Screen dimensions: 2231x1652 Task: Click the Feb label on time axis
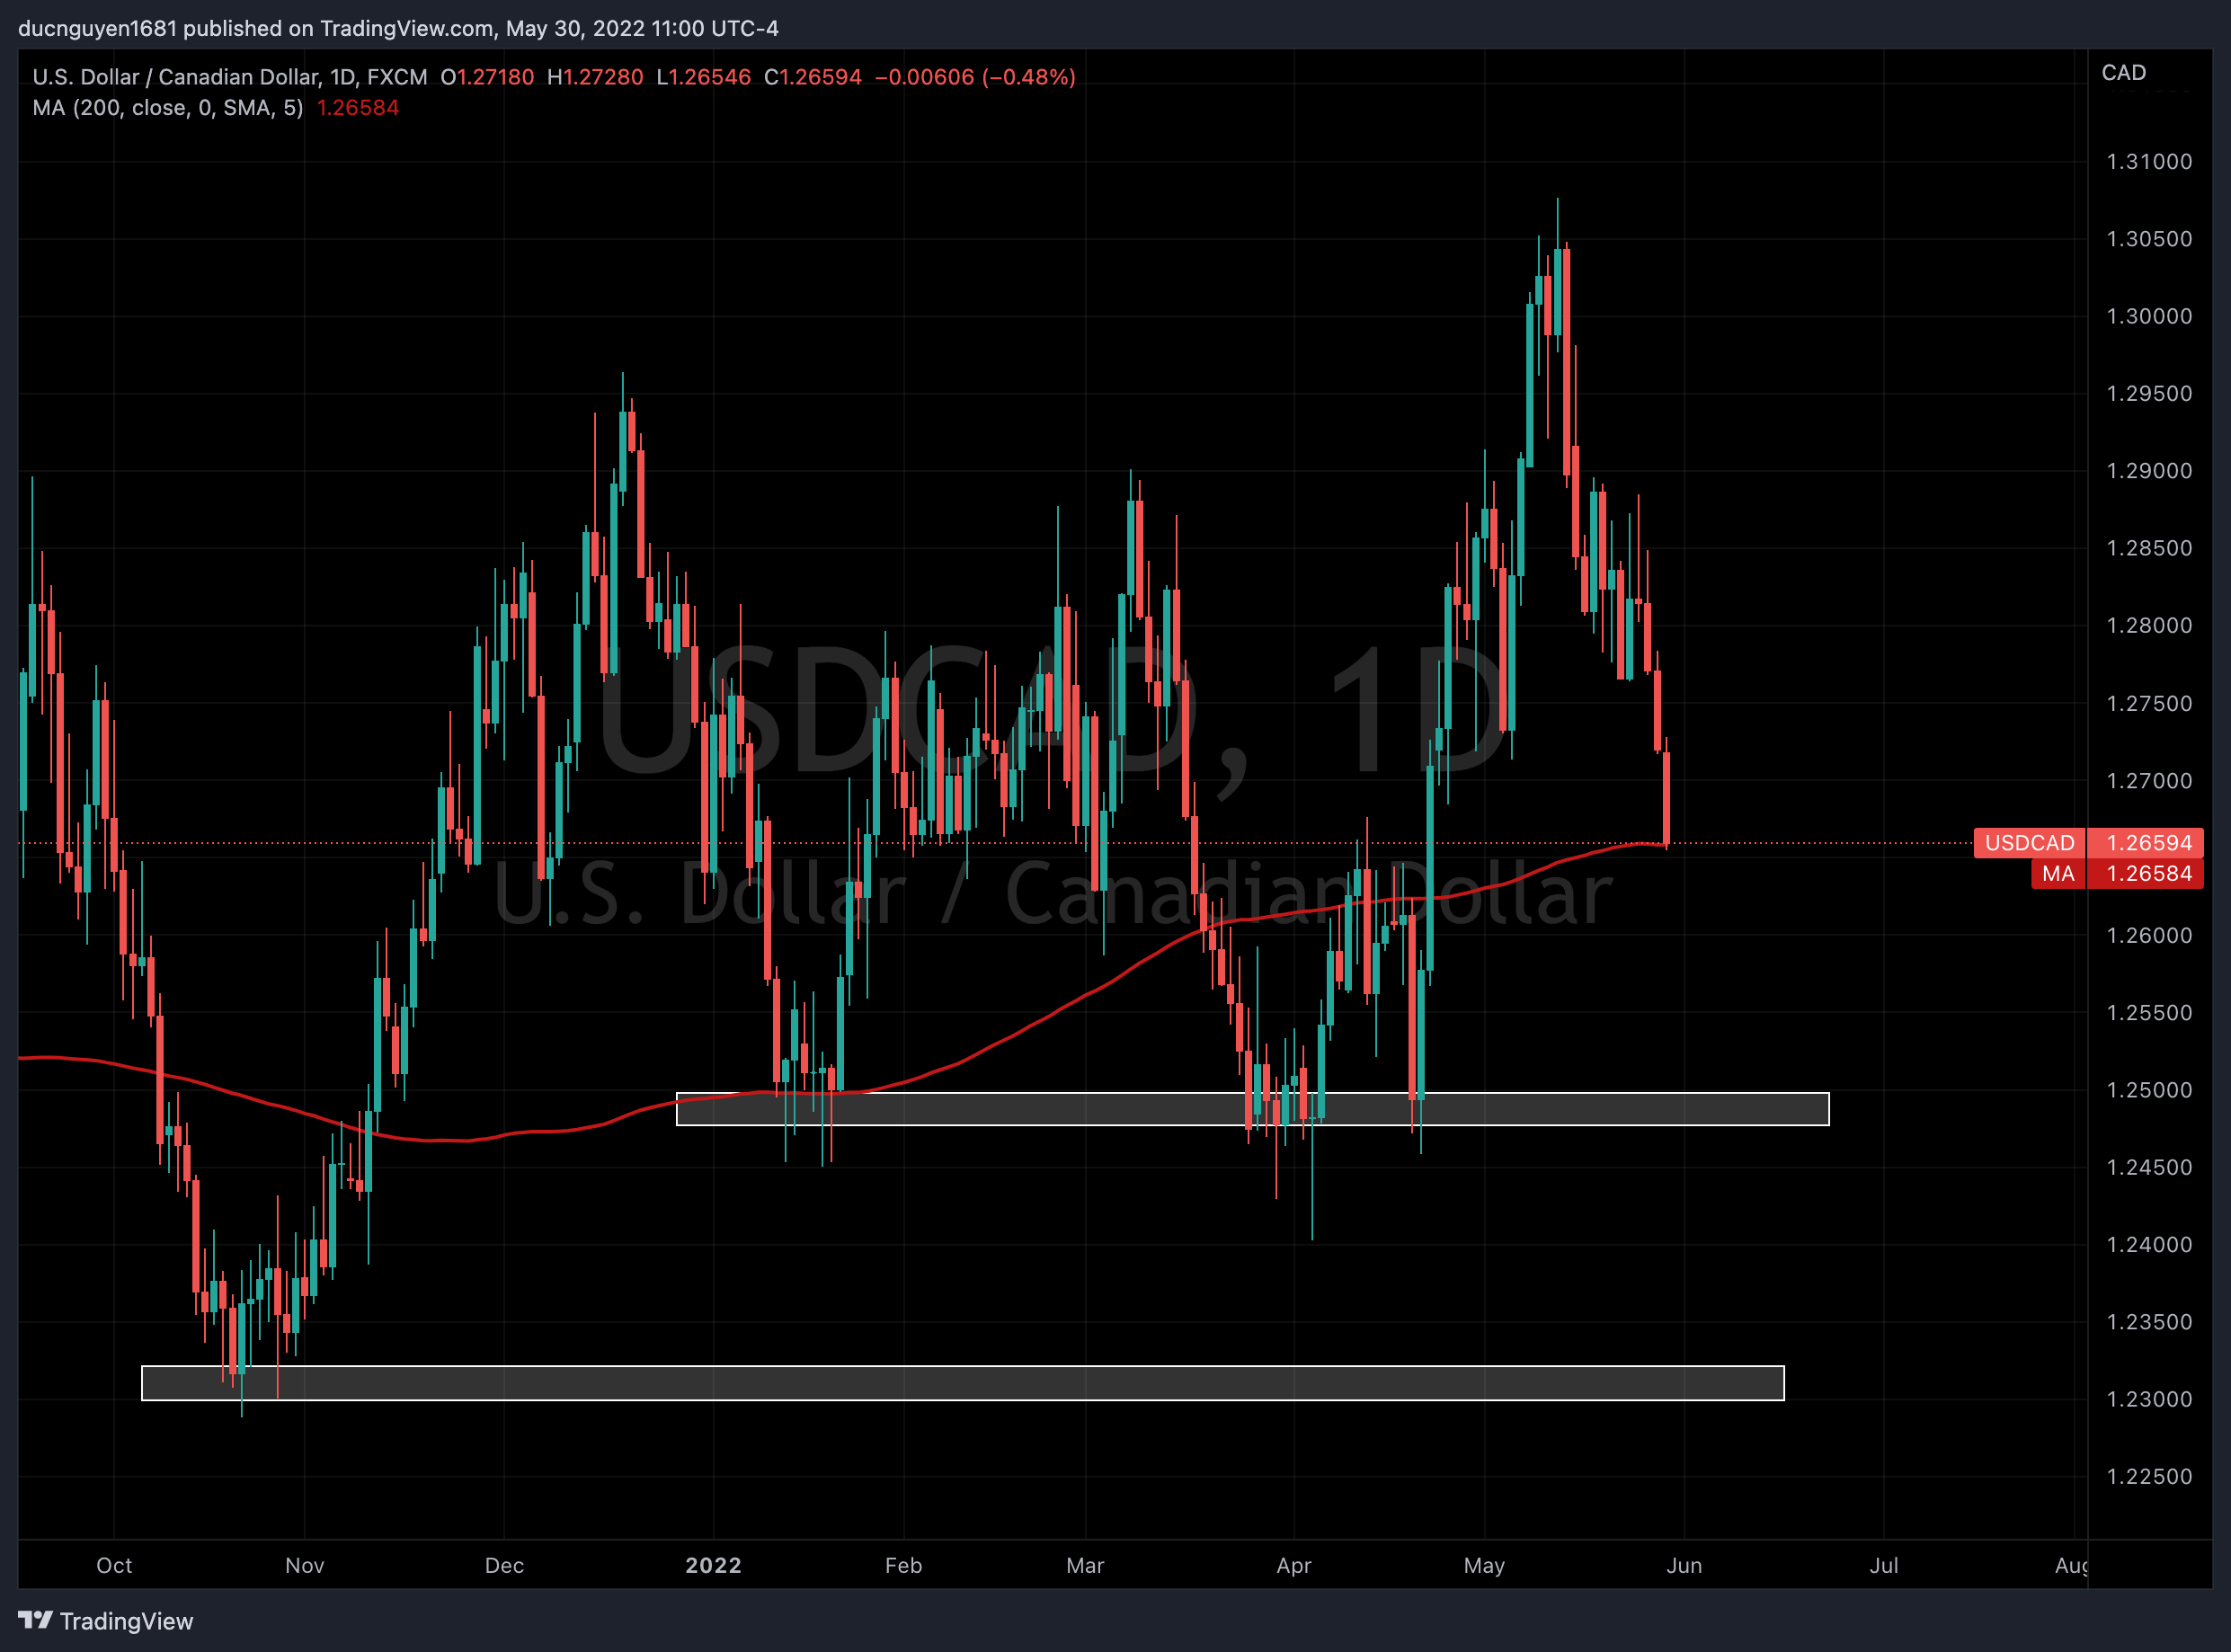[x=903, y=1565]
